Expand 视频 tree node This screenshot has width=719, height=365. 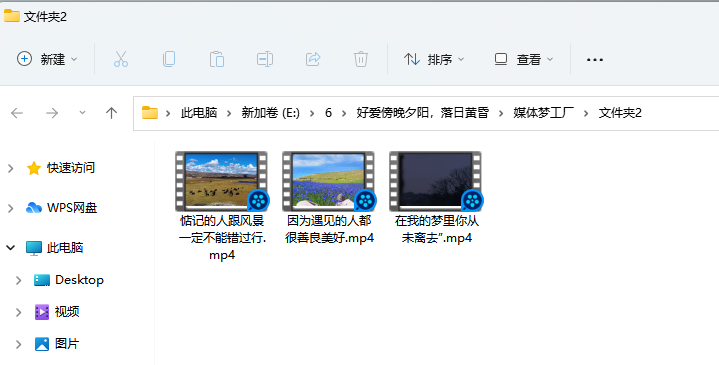tap(19, 312)
